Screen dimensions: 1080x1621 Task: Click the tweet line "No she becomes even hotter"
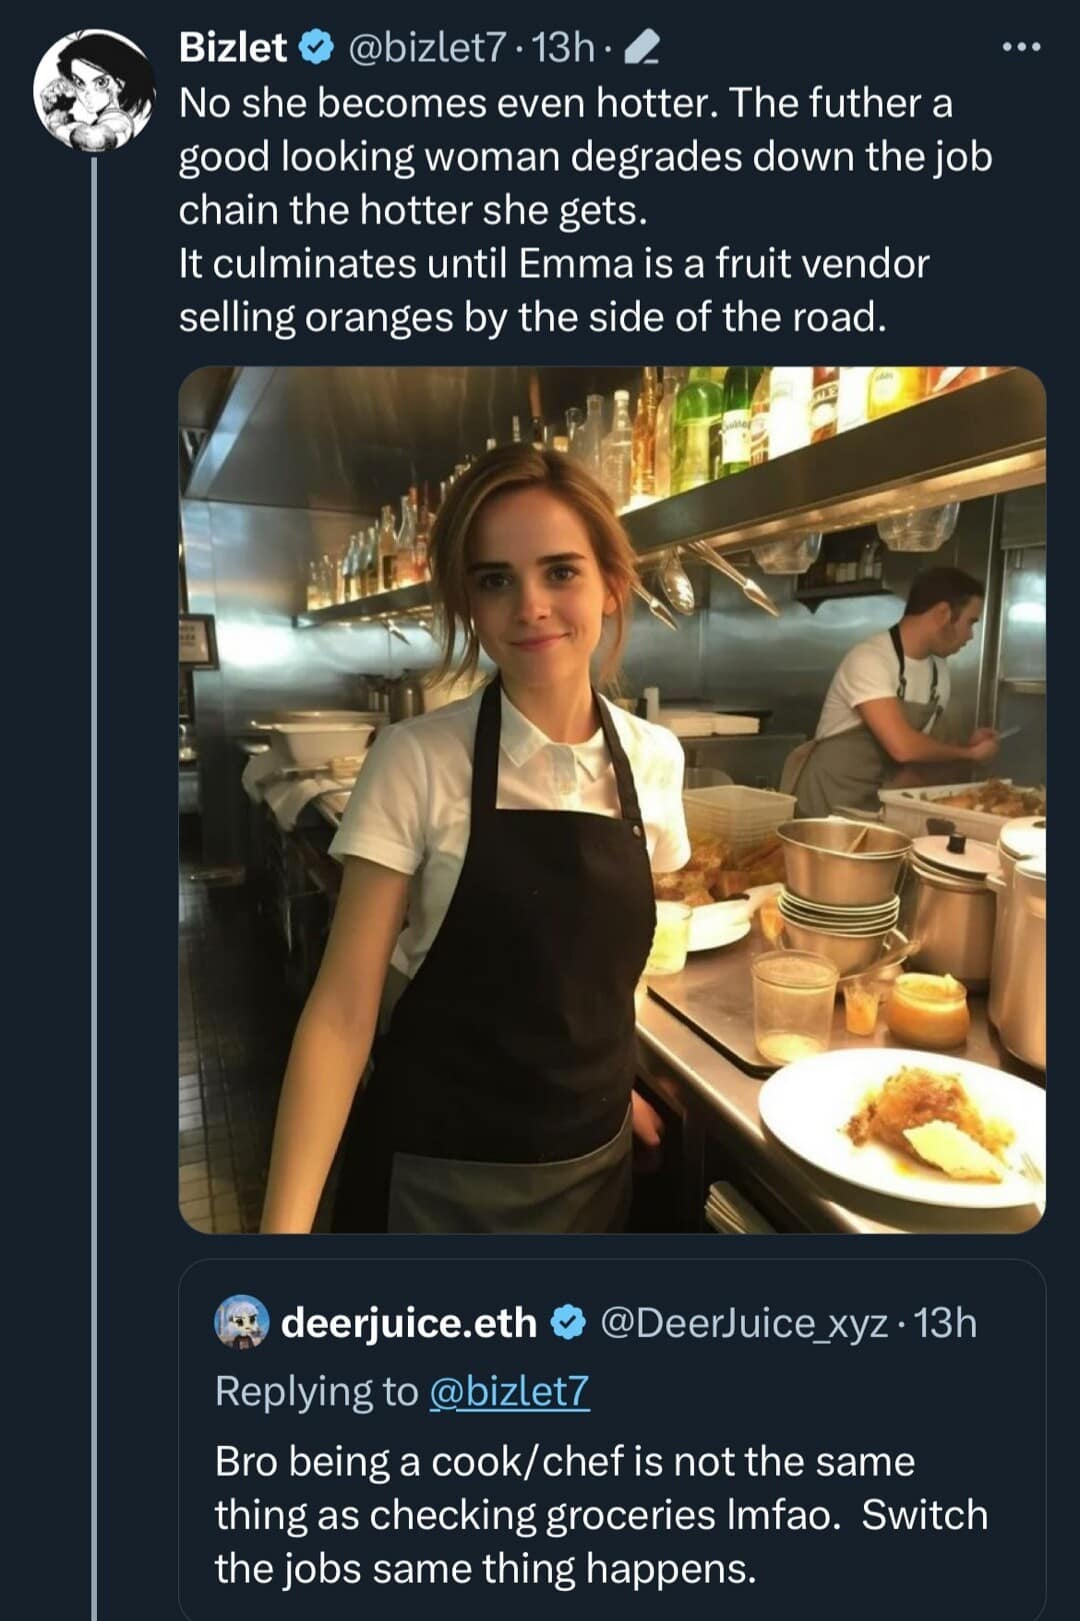tap(447, 103)
